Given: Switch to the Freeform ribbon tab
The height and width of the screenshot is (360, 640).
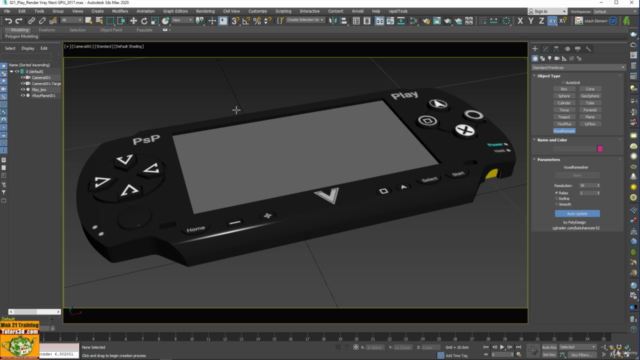Looking at the screenshot, I should [47, 30].
